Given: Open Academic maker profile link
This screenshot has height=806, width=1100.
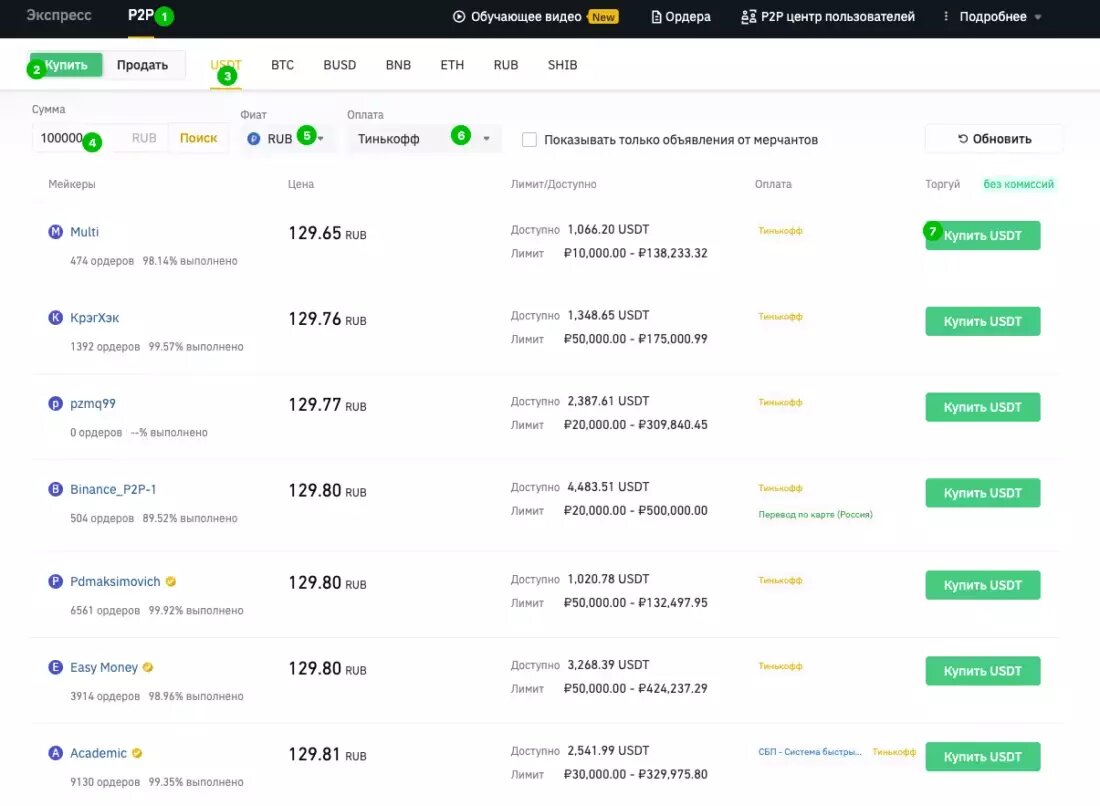Looking at the screenshot, I should click(98, 753).
